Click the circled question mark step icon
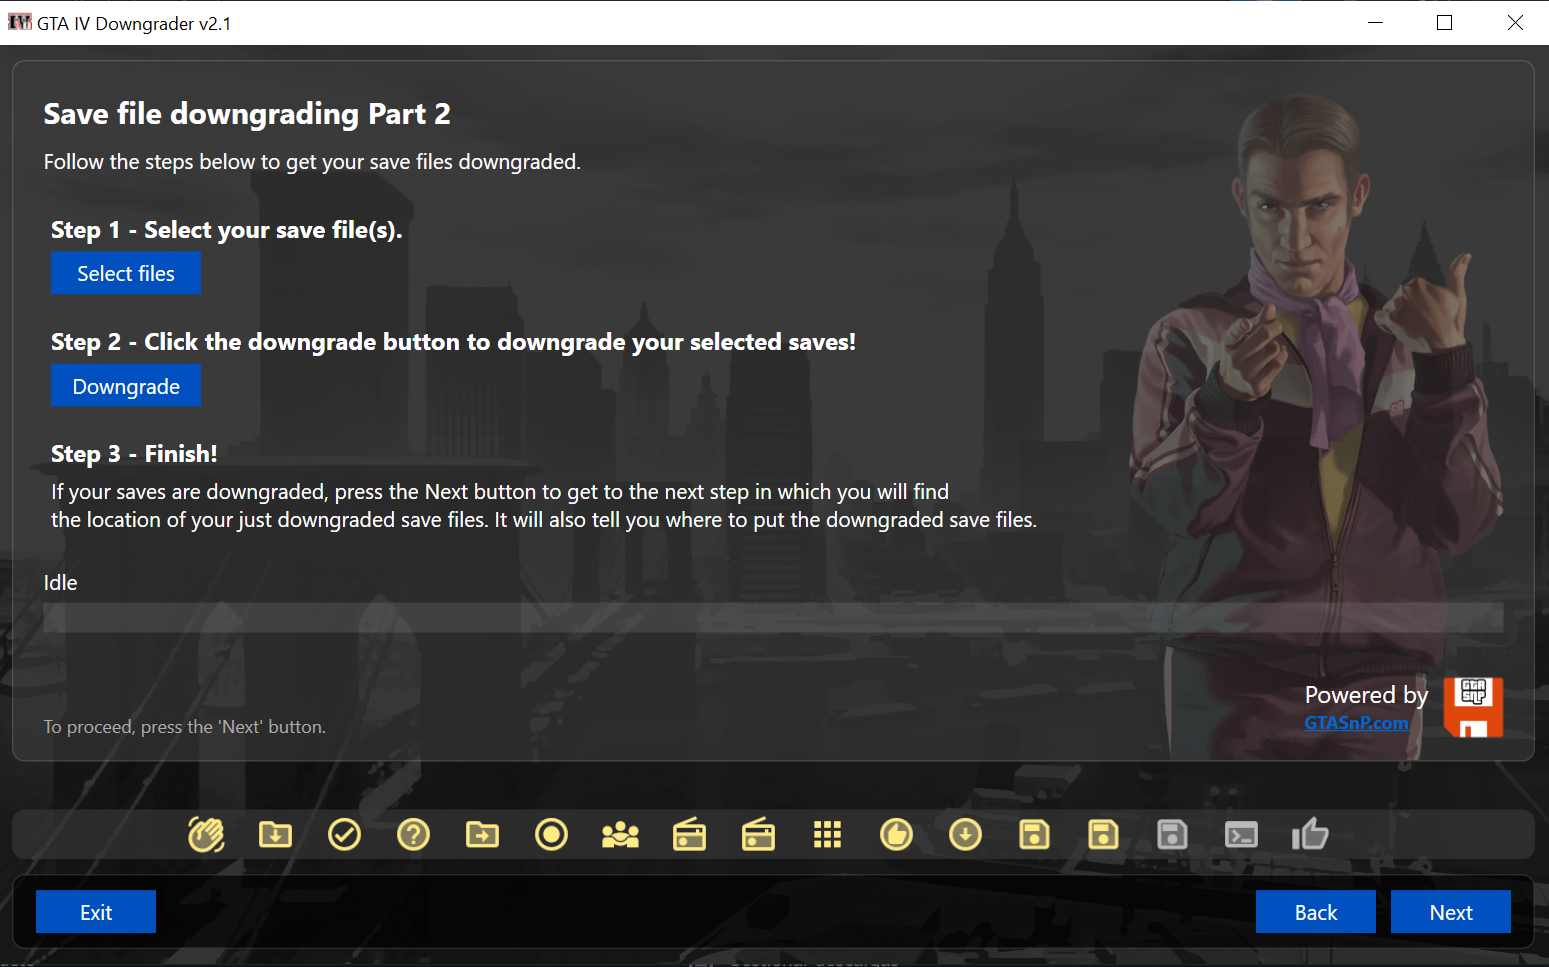1549x967 pixels. pos(413,834)
